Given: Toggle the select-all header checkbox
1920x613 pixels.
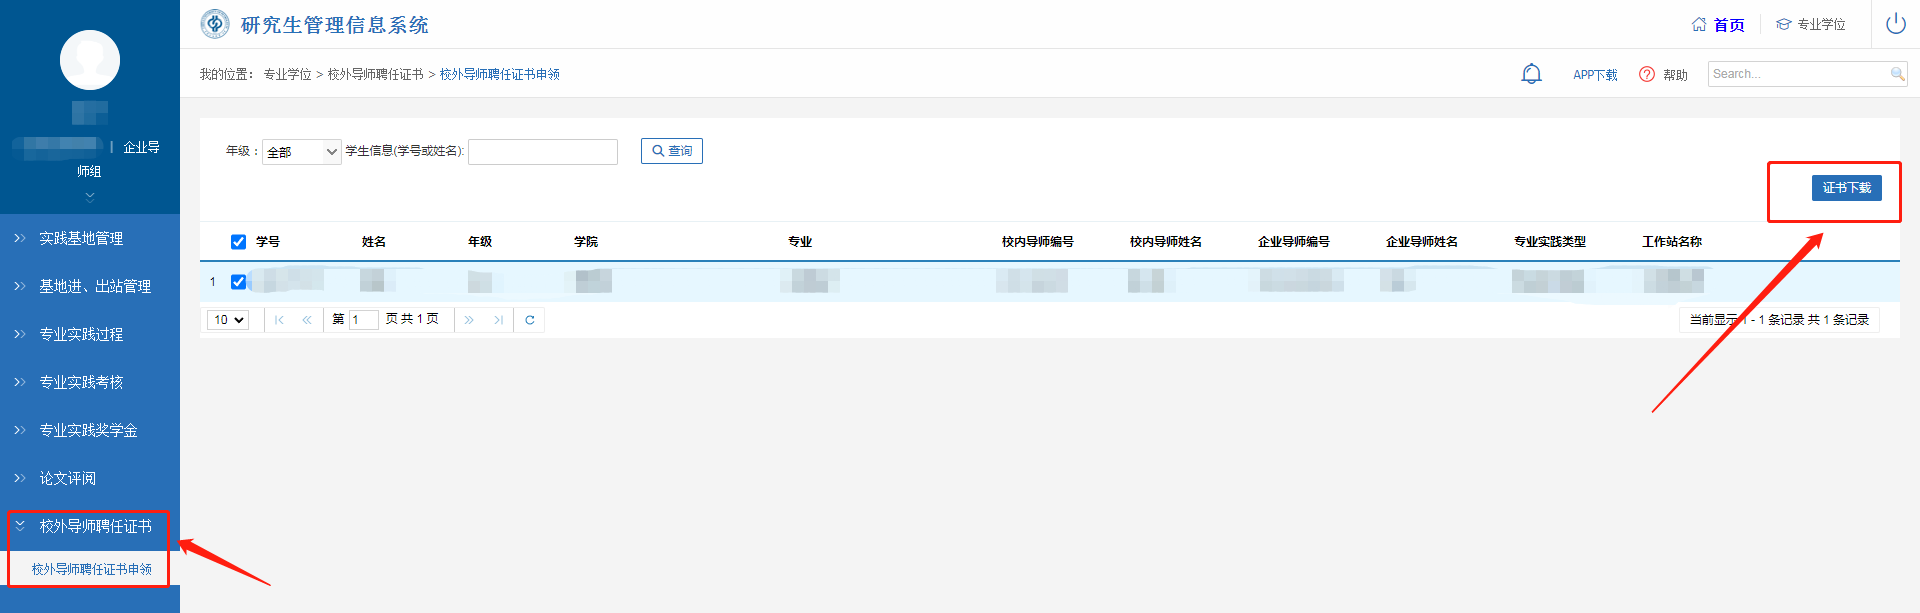Looking at the screenshot, I should tap(238, 242).
